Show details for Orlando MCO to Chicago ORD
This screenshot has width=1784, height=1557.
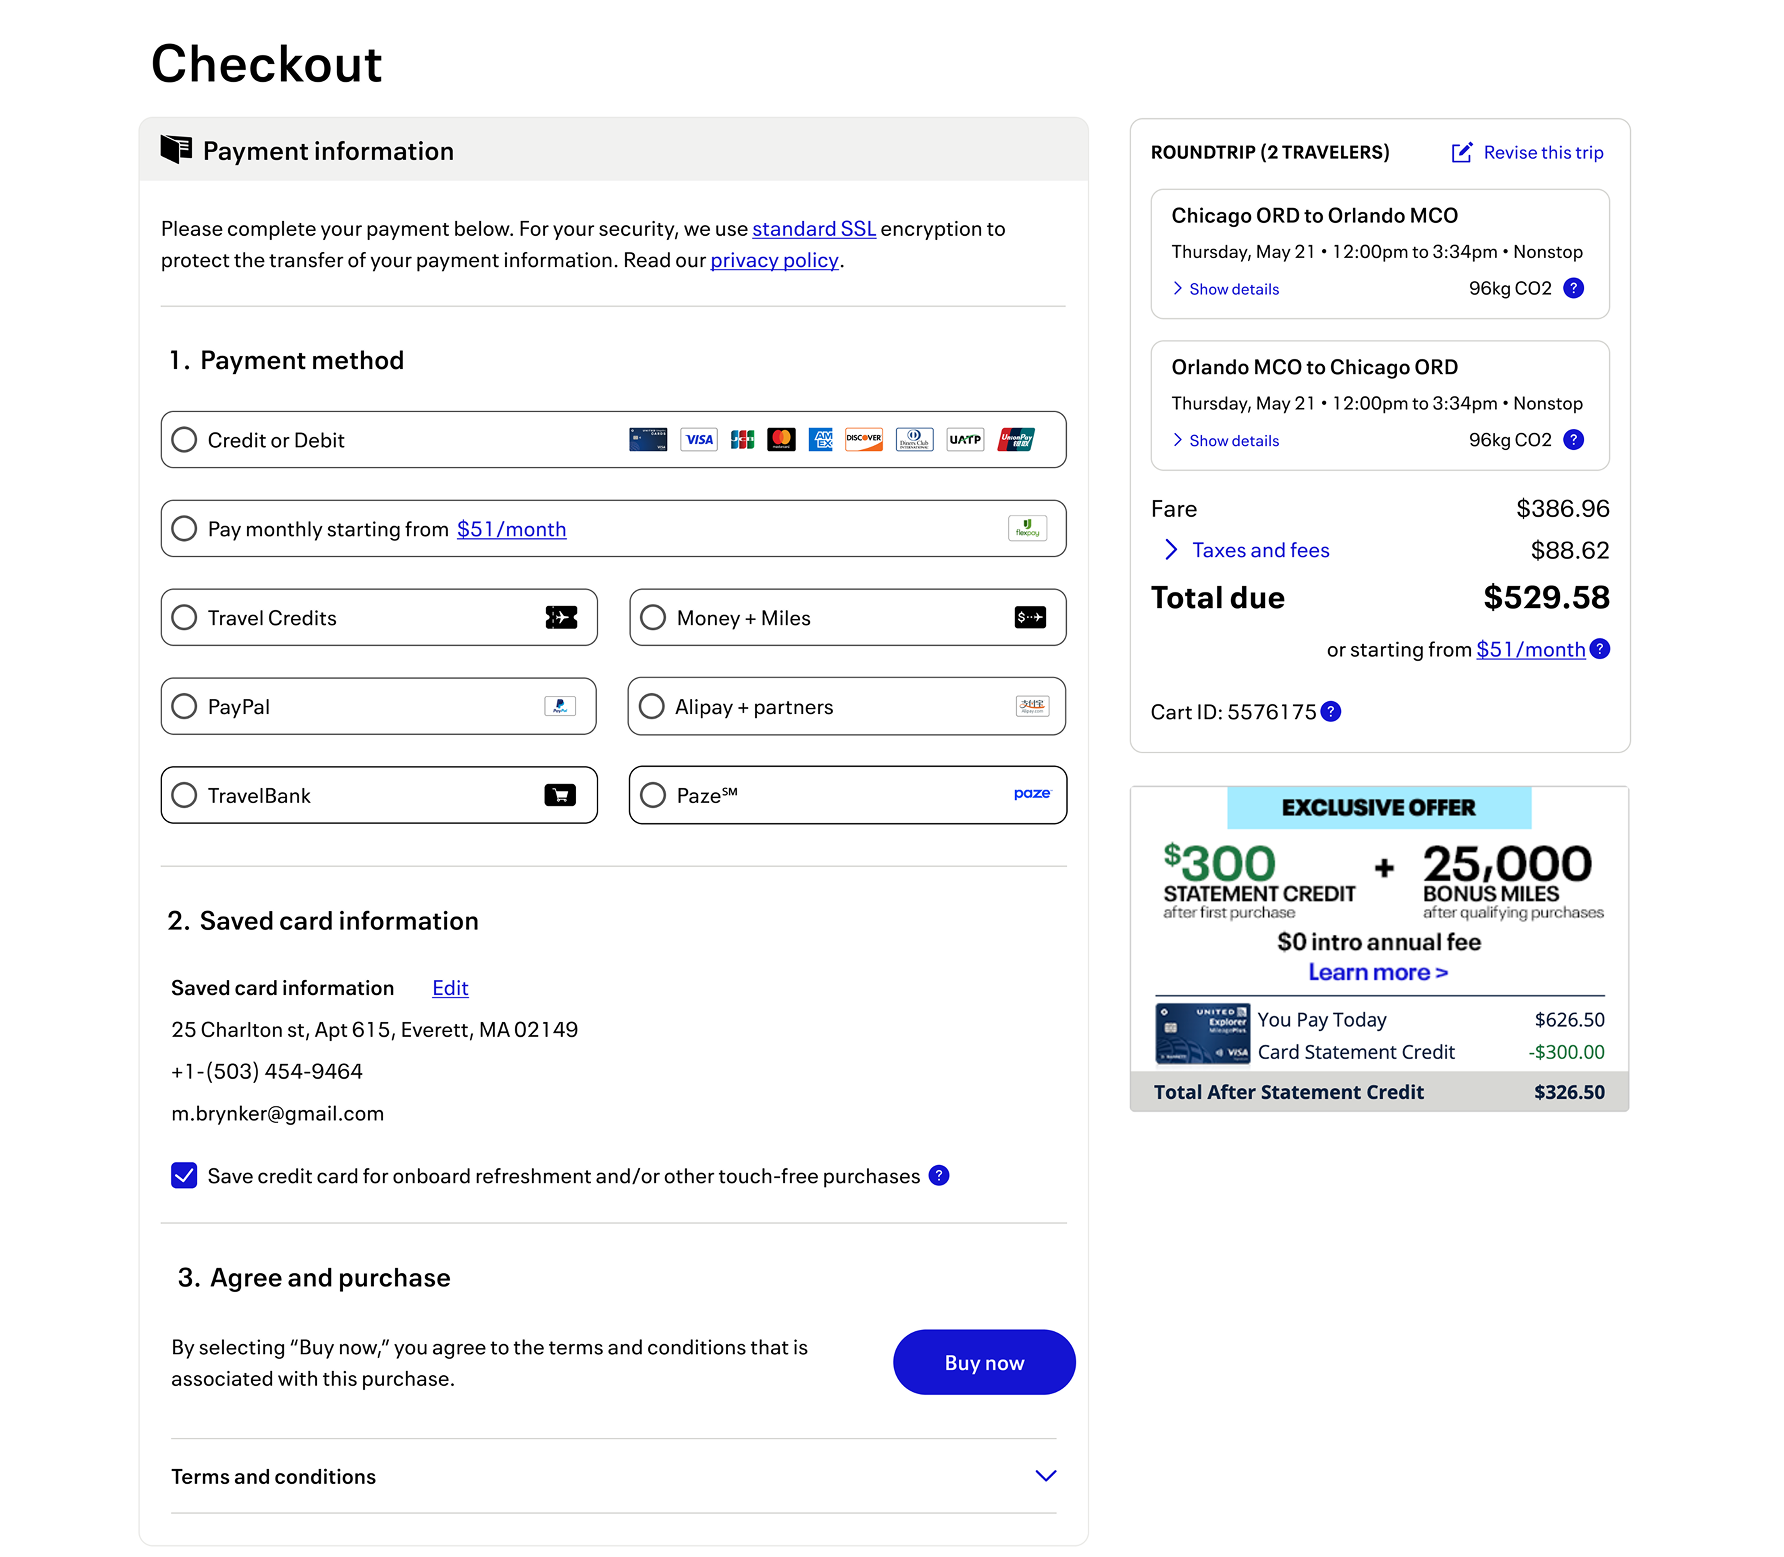[1226, 441]
